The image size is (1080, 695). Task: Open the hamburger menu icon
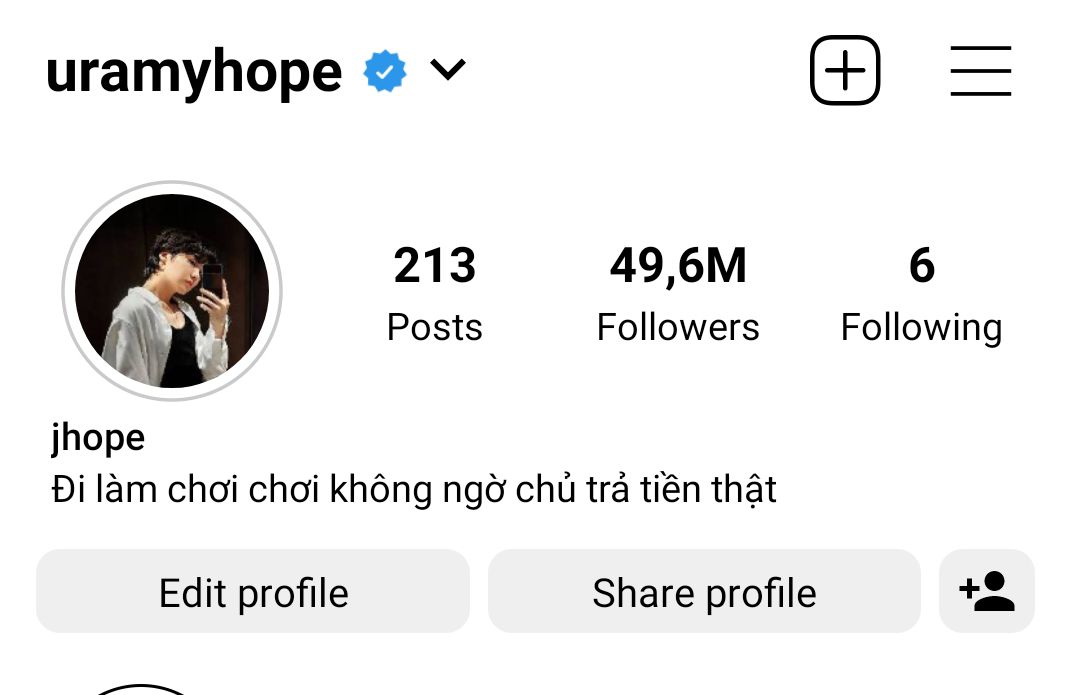(981, 71)
